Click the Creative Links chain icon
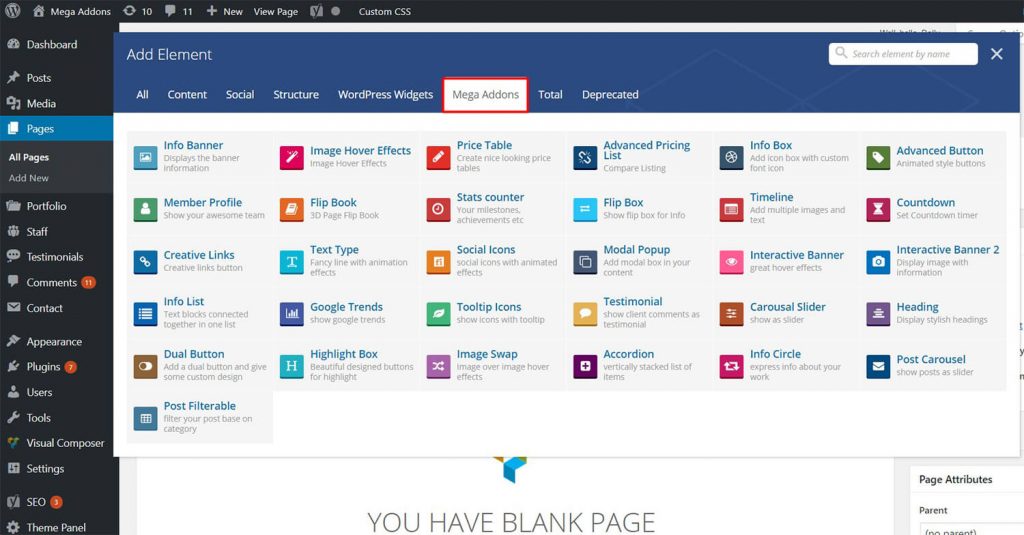The width and height of the screenshot is (1024, 535). click(x=146, y=262)
